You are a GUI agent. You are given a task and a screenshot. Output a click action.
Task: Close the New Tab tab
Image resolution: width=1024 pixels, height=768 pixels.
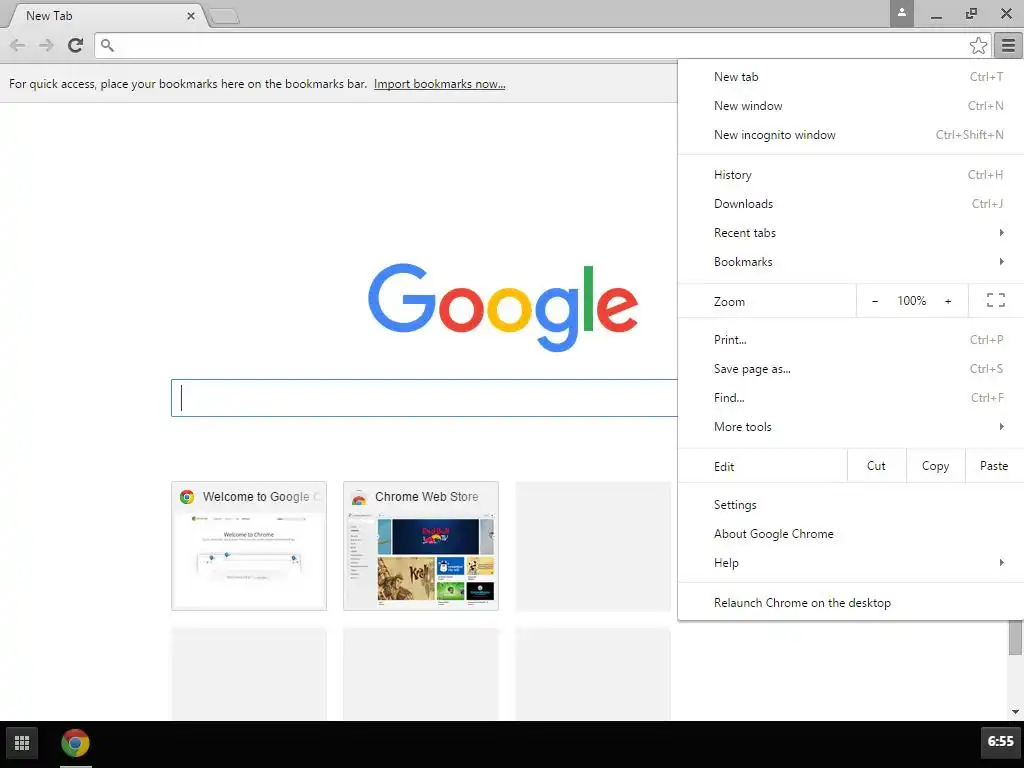click(191, 16)
